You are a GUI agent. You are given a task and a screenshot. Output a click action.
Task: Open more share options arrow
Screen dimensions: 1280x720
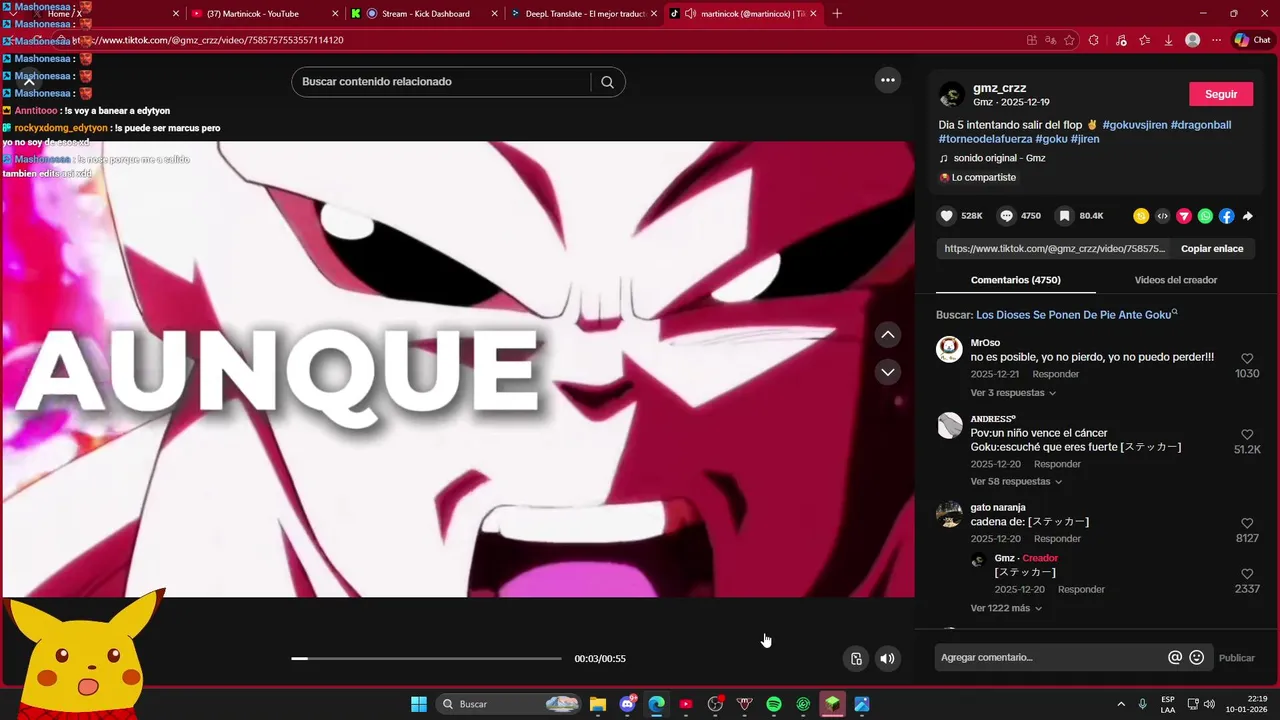tap(1248, 216)
